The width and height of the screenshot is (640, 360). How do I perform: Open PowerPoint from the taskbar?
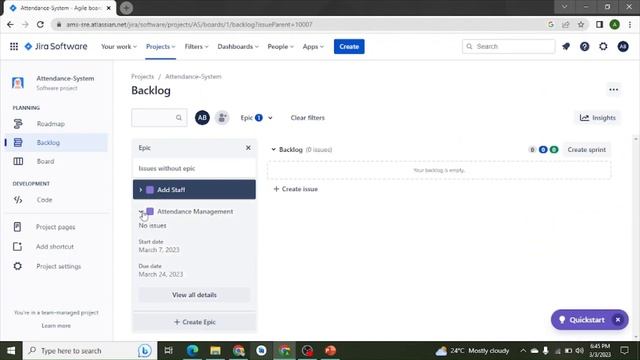tap(330, 351)
